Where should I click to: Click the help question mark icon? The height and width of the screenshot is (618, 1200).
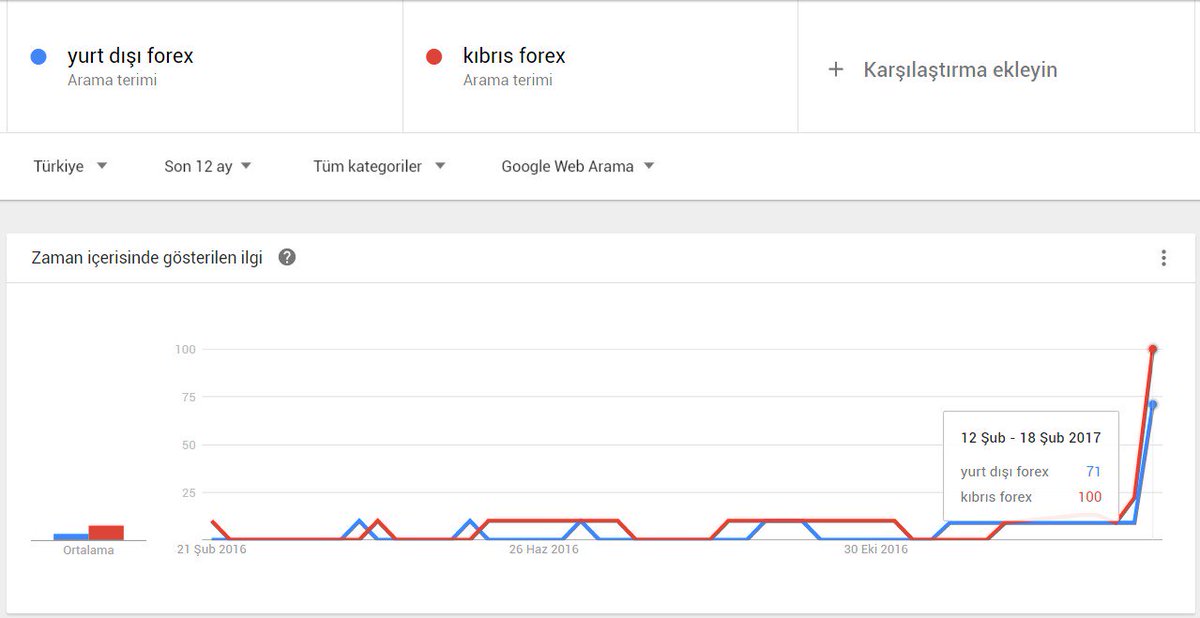[287, 258]
